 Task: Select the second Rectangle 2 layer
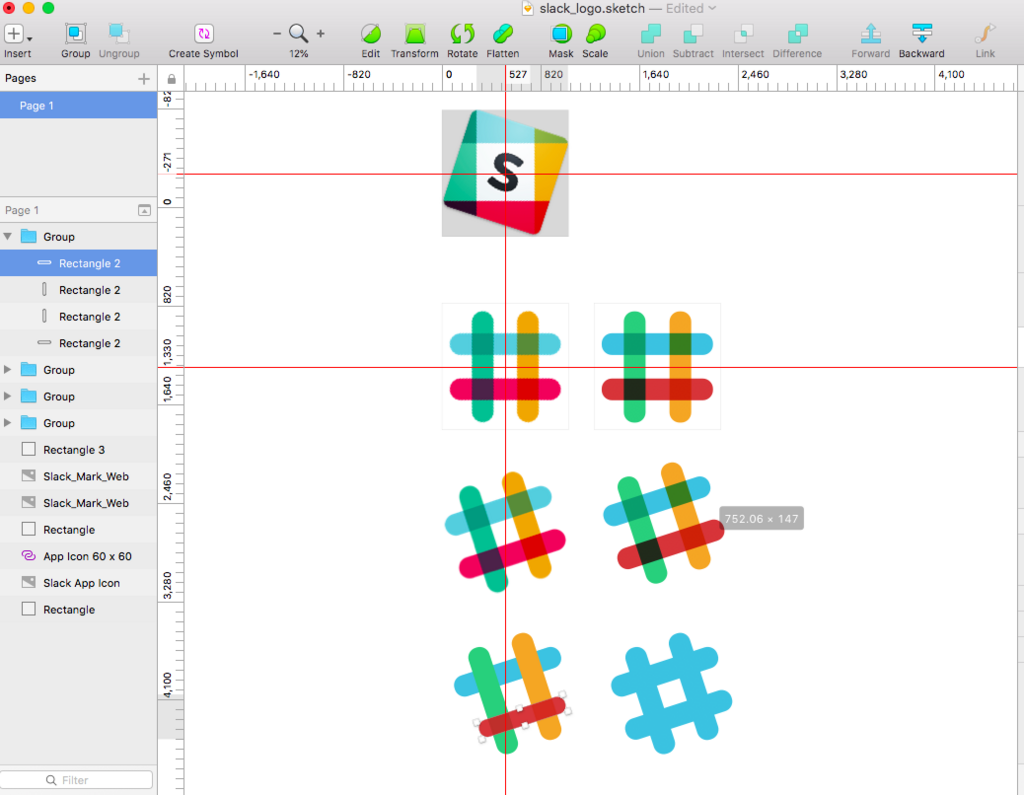point(78,290)
